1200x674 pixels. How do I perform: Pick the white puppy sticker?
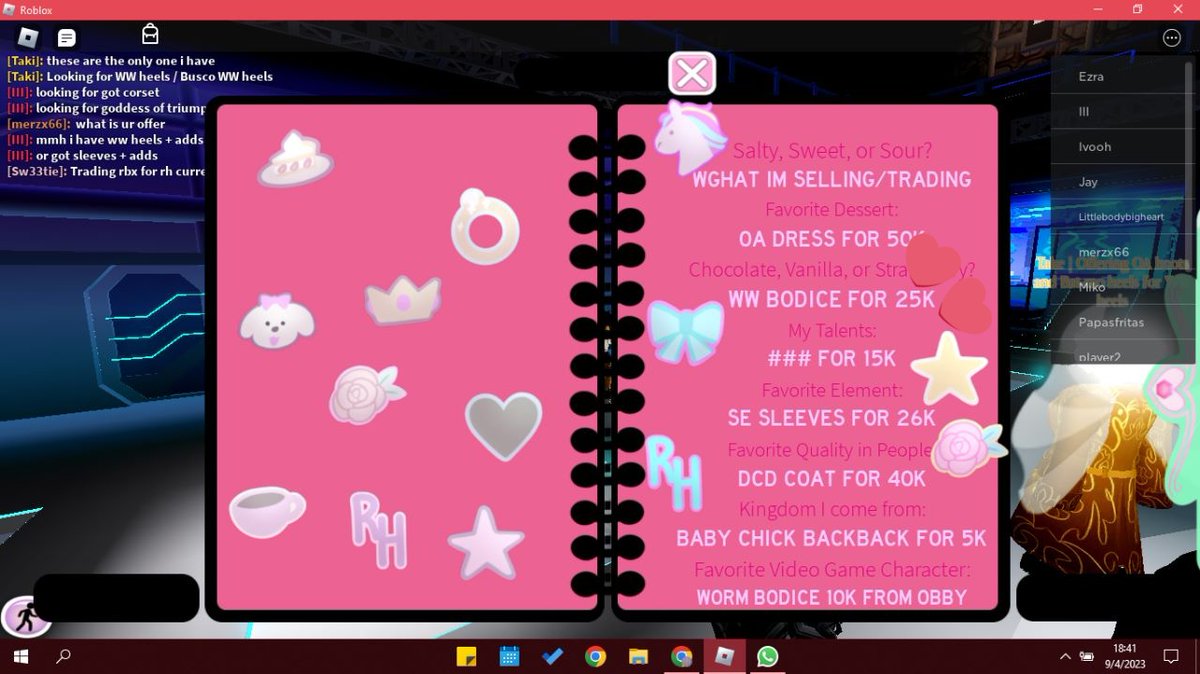[x=277, y=320]
